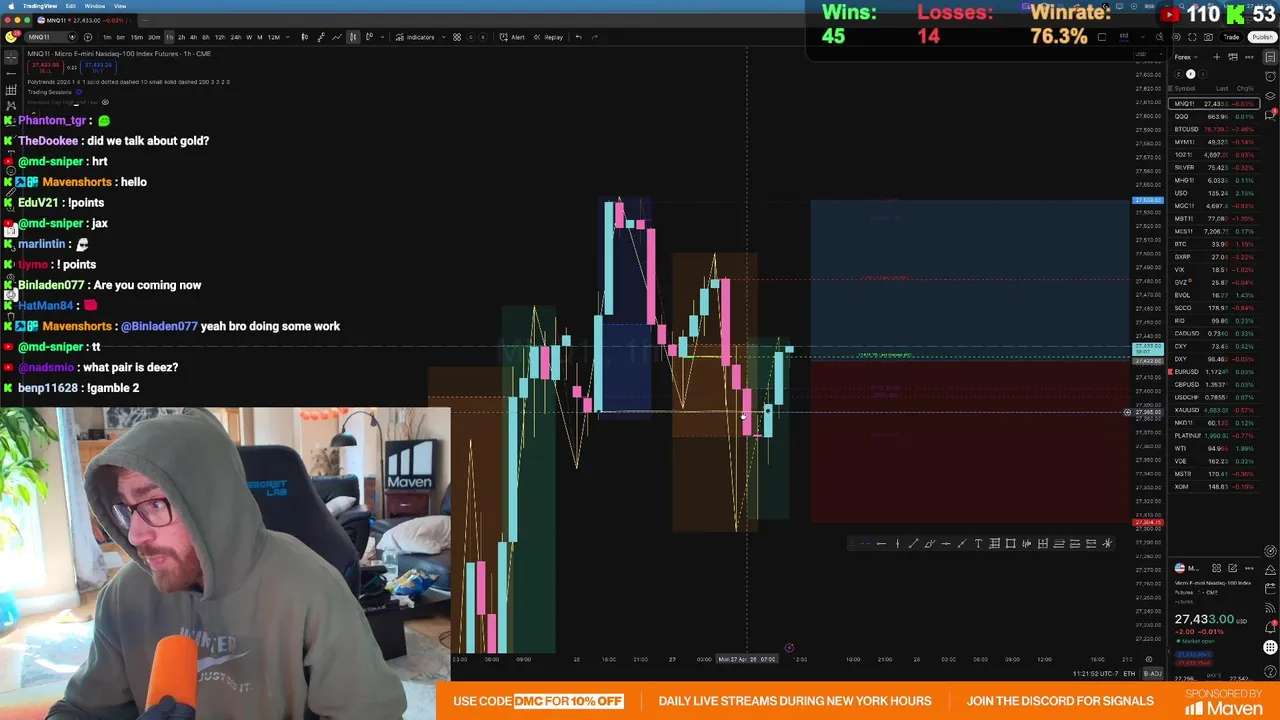The height and width of the screenshot is (720, 1280).
Task: Toggle the B-ADJ back-adjust setting
Action: [1153, 673]
